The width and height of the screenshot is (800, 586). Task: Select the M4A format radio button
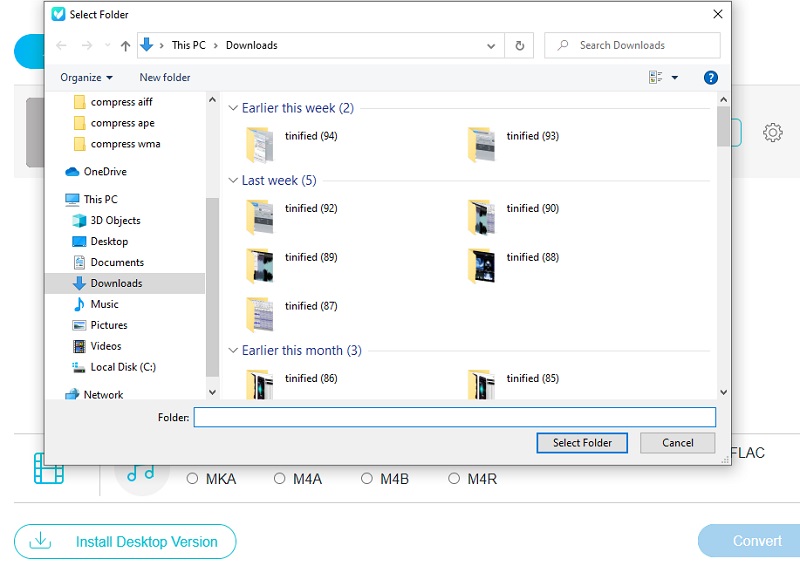coord(280,479)
